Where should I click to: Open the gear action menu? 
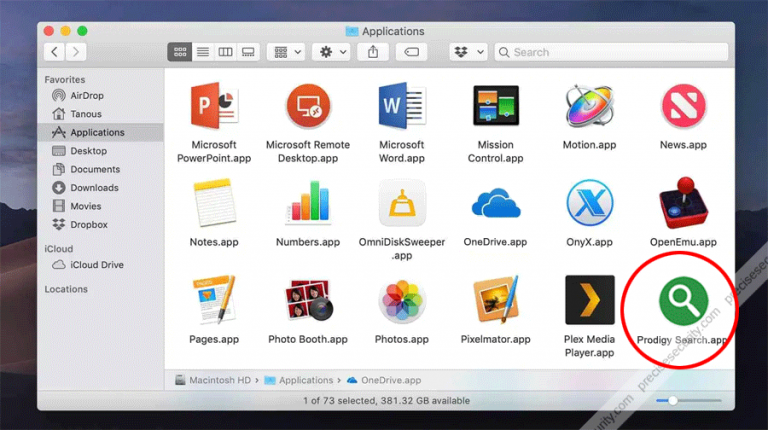pyautogui.click(x=332, y=52)
